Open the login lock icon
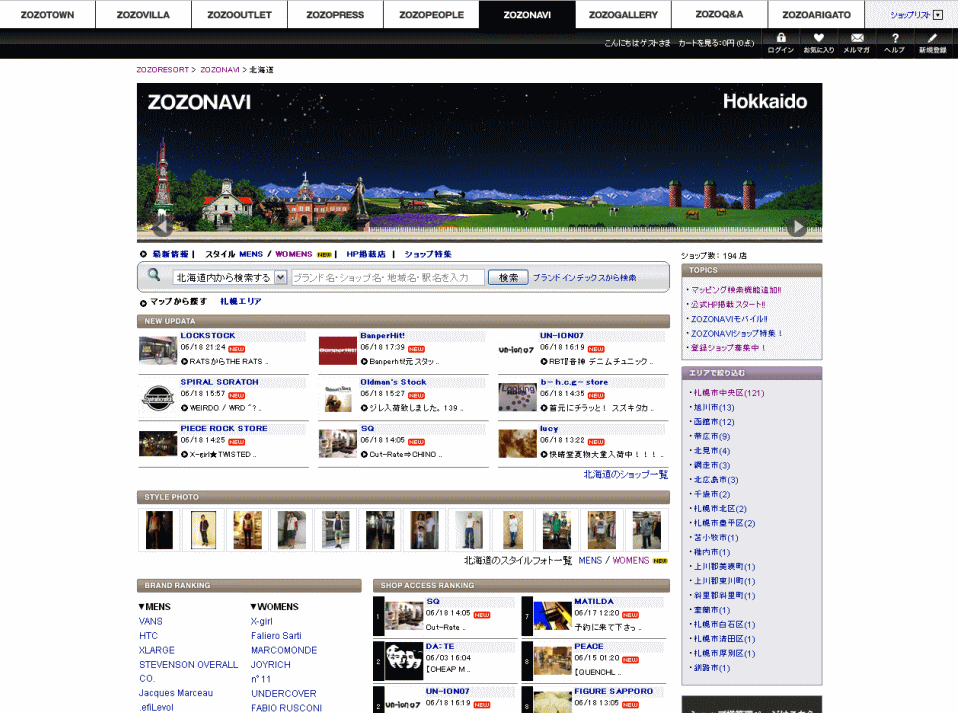 [781, 43]
